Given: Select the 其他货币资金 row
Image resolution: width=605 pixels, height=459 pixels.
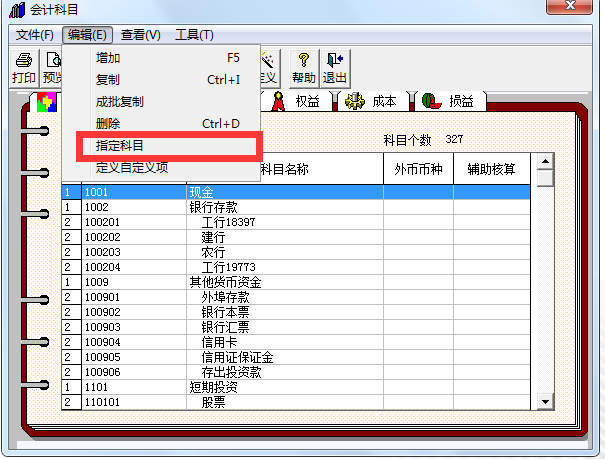Looking at the screenshot, I should tap(296, 282).
